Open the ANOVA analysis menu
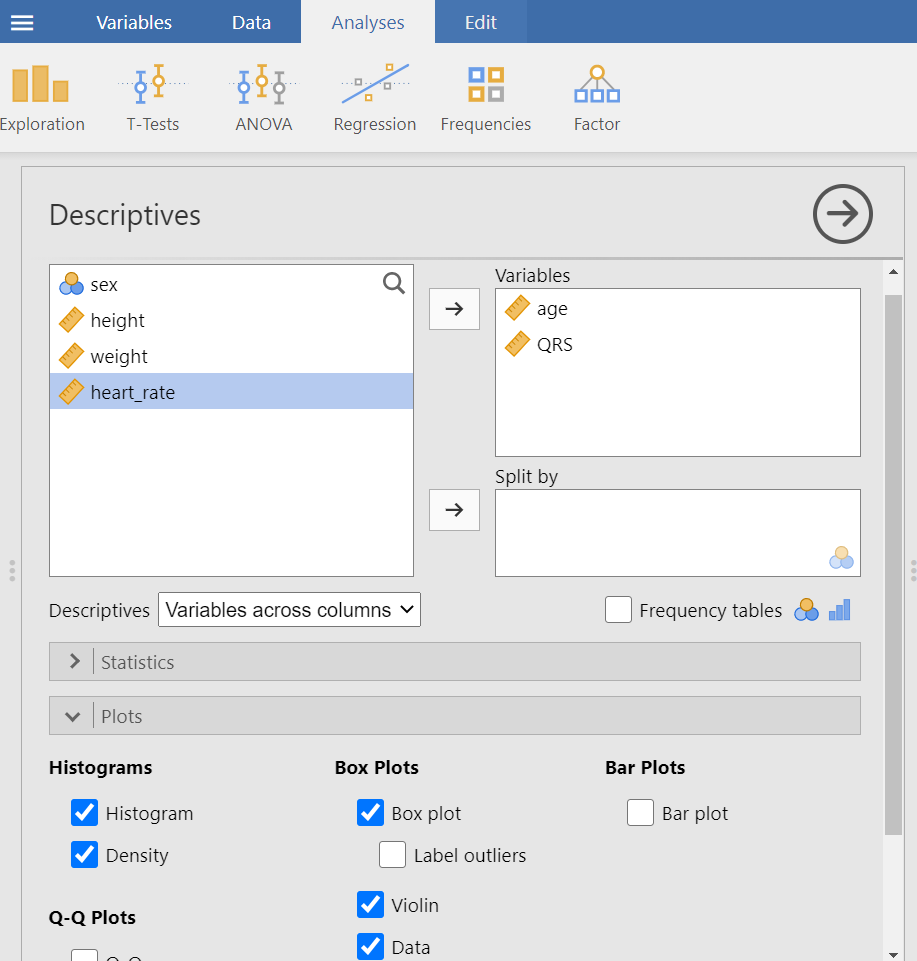917x961 pixels. (263, 98)
